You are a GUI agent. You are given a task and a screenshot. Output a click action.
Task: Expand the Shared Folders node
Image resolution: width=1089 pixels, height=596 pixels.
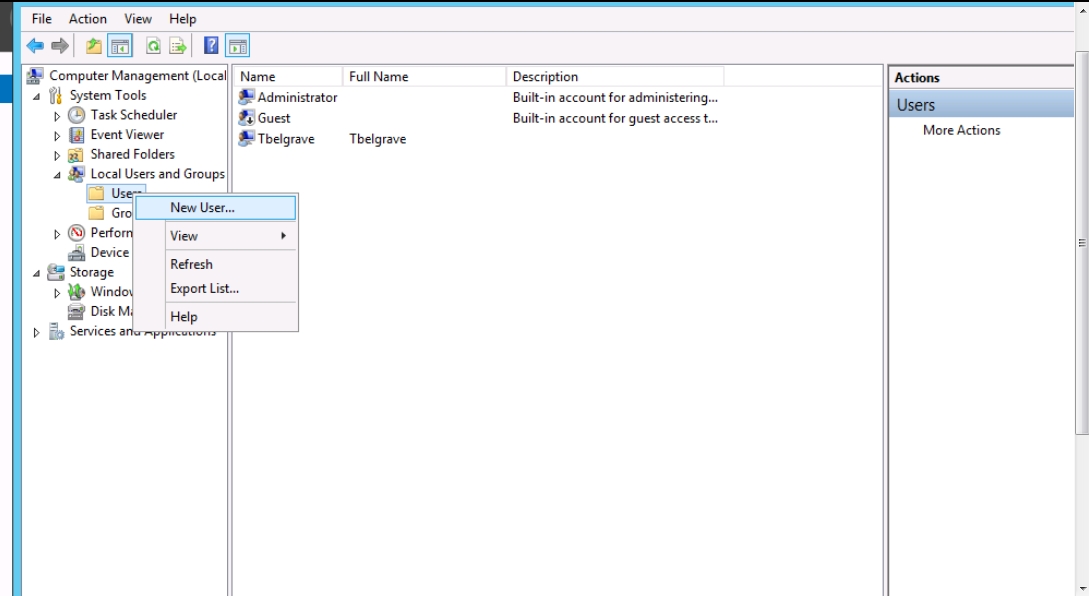tap(57, 156)
